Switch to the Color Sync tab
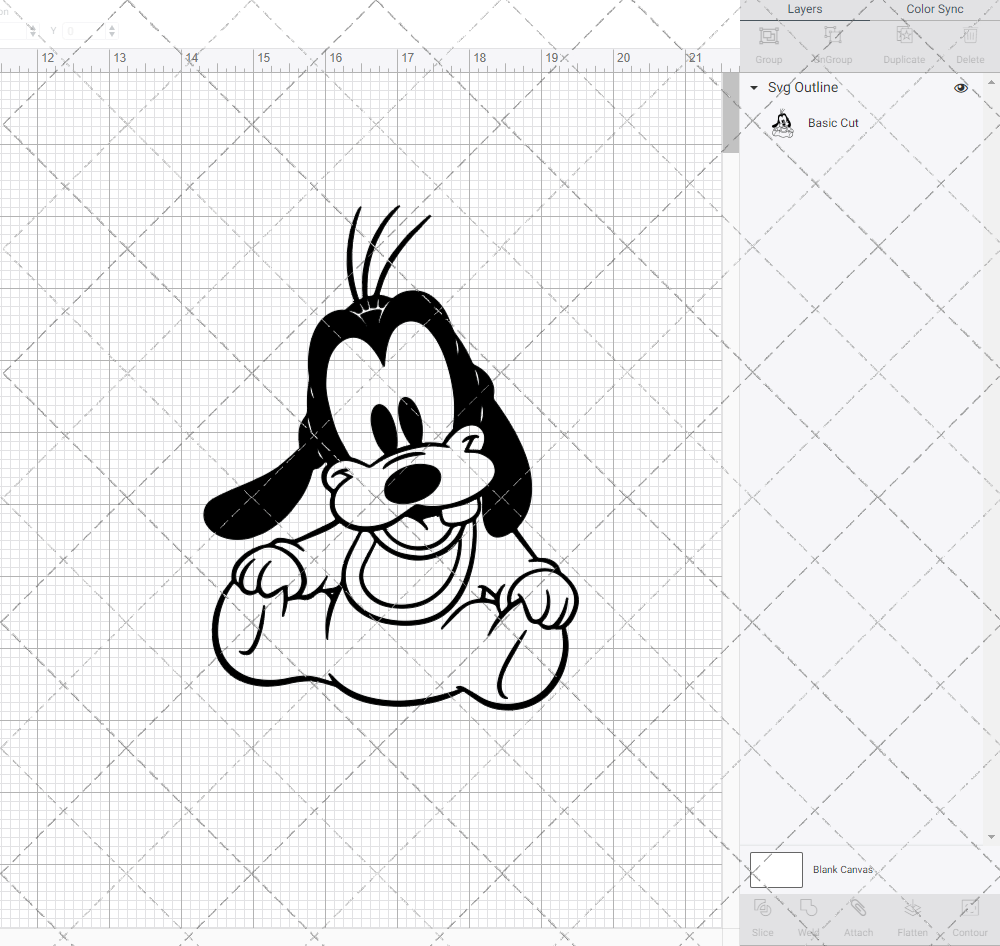The width and height of the screenshot is (1000, 946). click(x=934, y=9)
